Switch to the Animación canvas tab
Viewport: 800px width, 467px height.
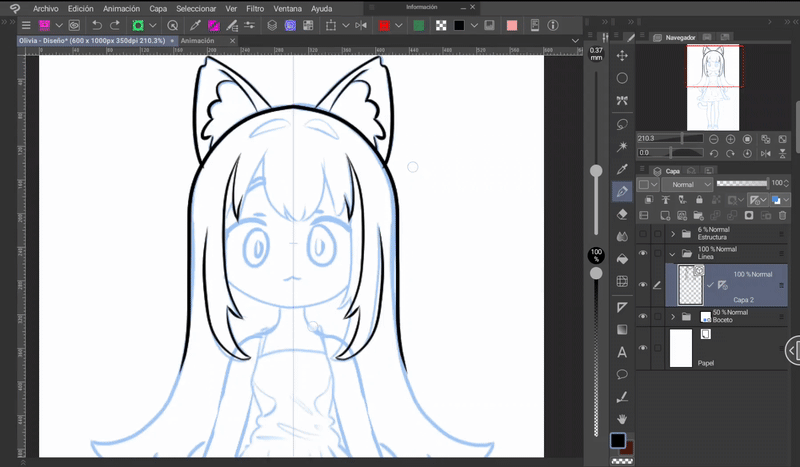tap(197, 41)
